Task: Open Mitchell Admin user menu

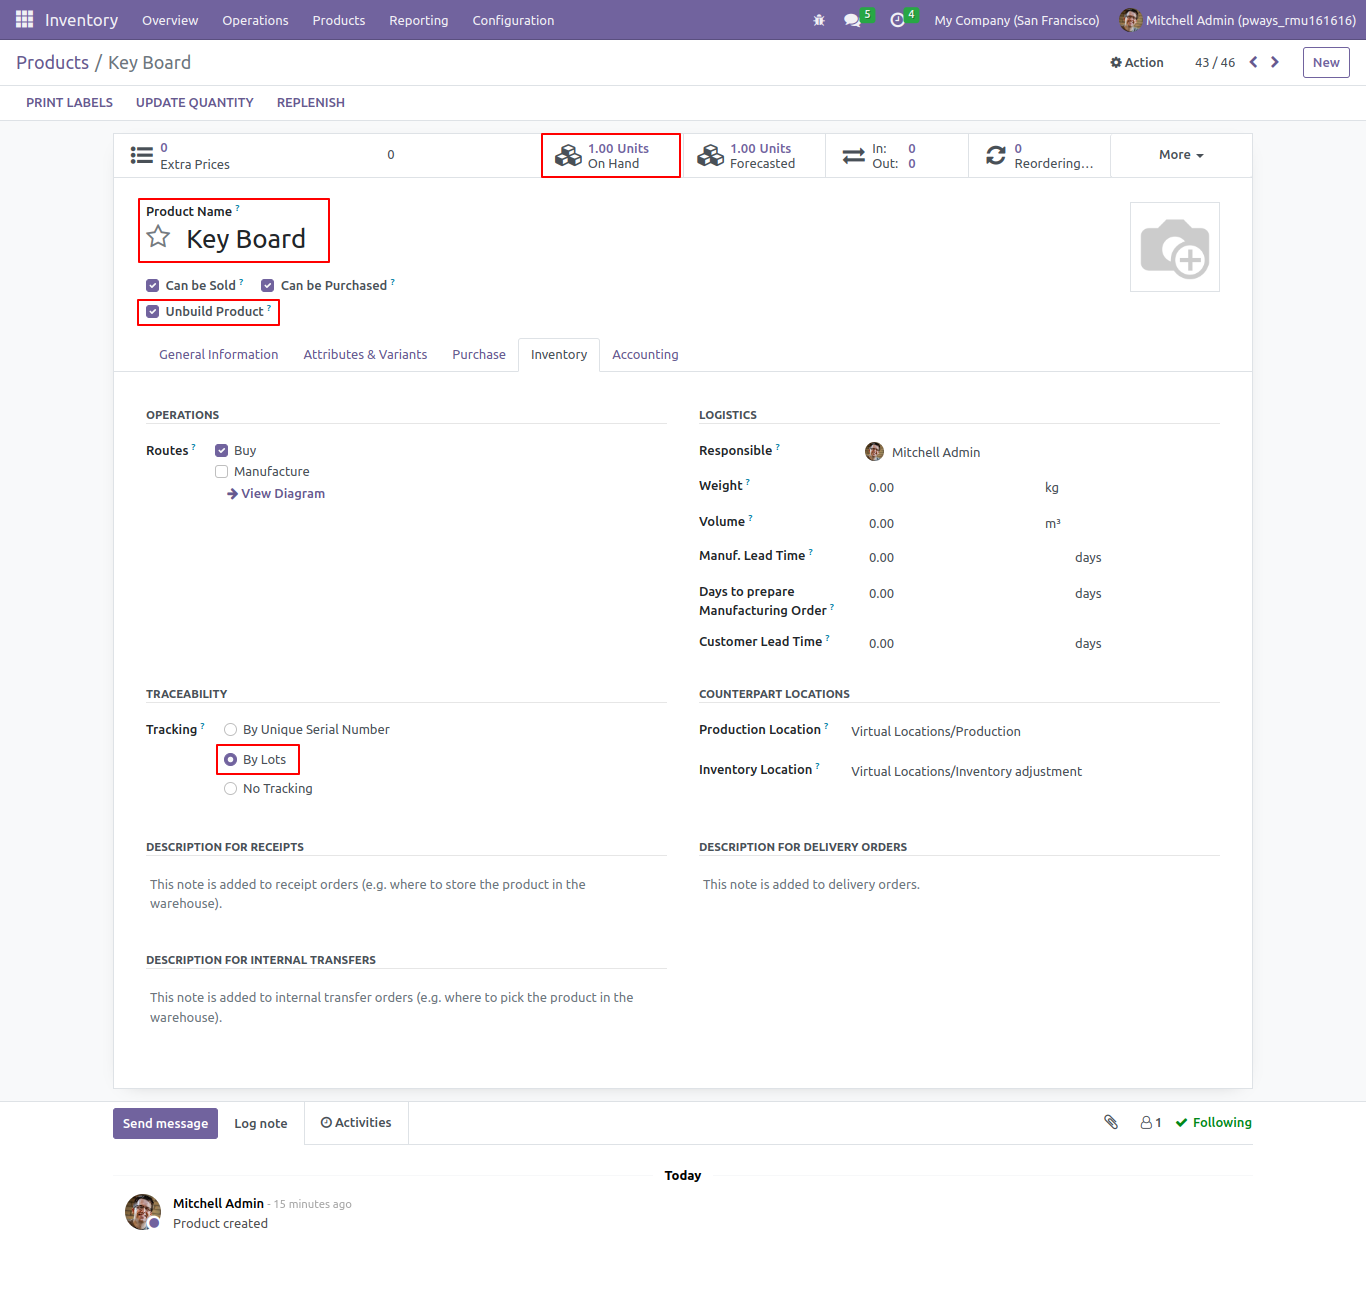Action: (1238, 20)
